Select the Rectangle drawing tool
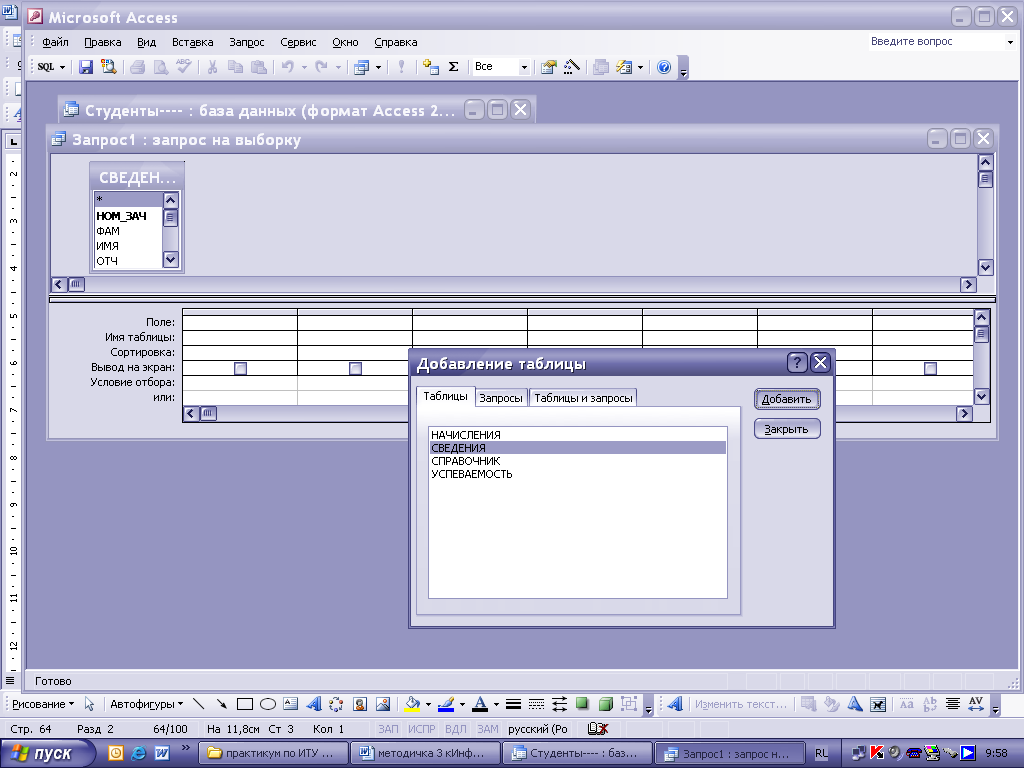The width and height of the screenshot is (1024, 768). (245, 704)
